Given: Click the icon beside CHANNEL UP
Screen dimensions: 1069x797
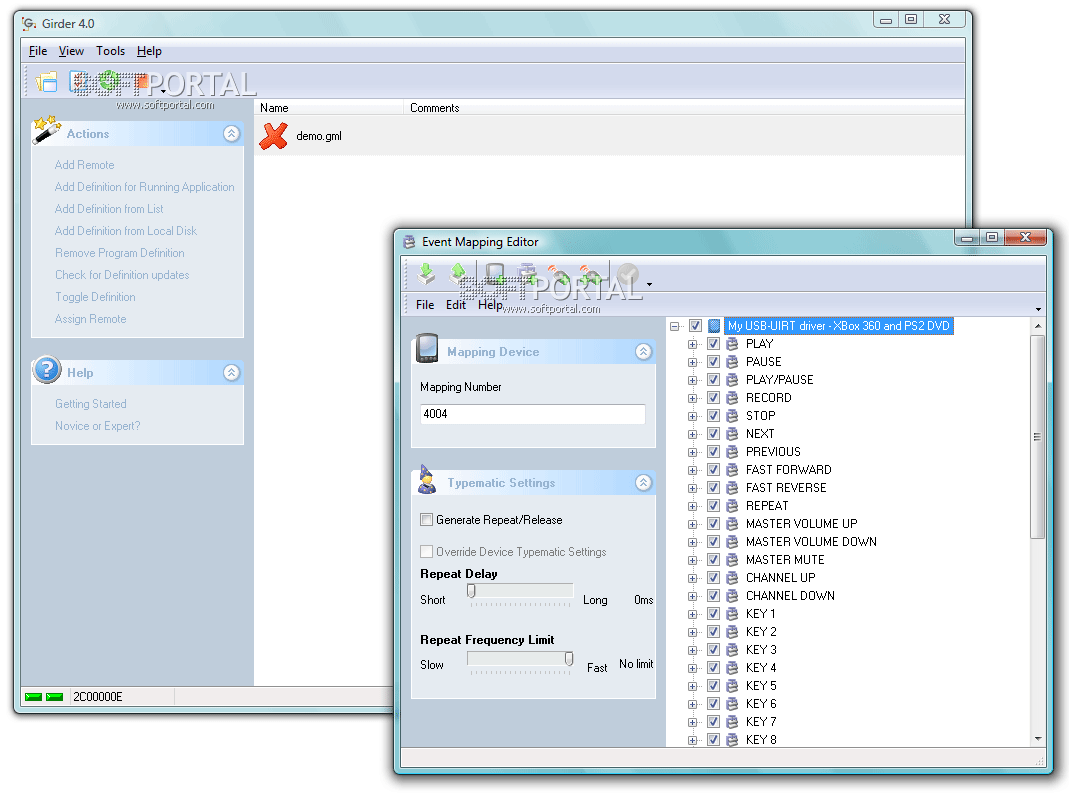Looking at the screenshot, I should 732,577.
